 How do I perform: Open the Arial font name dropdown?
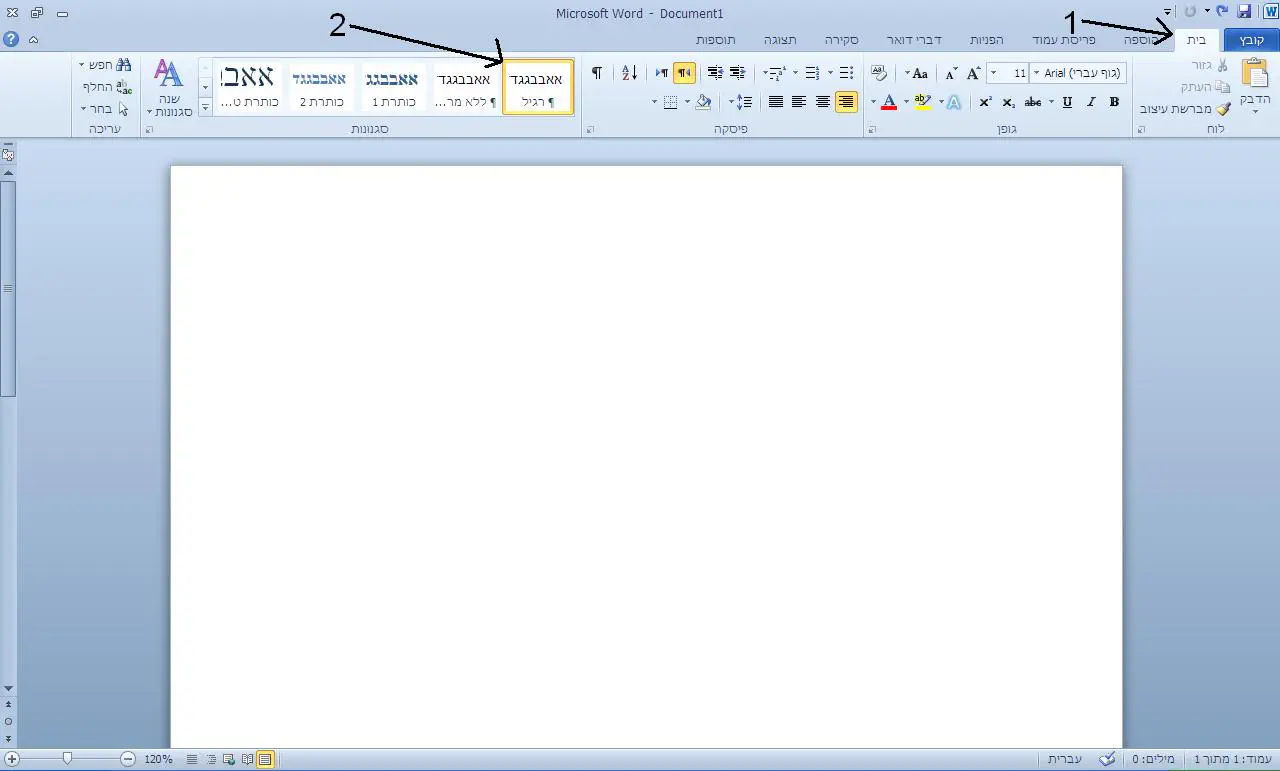pyautogui.click(x=1035, y=73)
